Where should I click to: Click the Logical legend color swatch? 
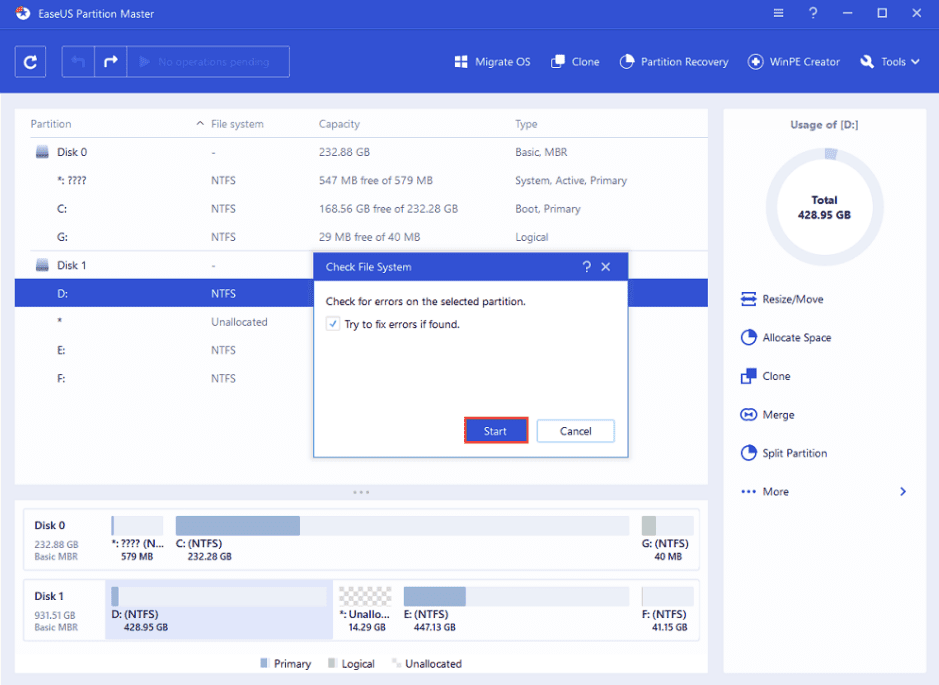coord(332,663)
